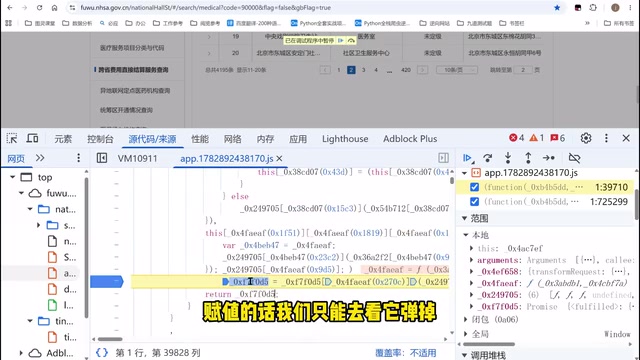
Task: Select the VM10911 source tab
Action: (x=138, y=158)
